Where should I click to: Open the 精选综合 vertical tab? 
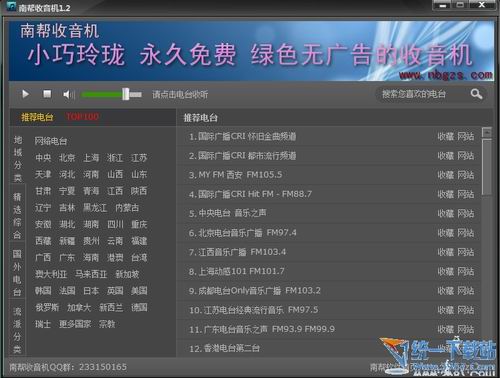click(17, 216)
